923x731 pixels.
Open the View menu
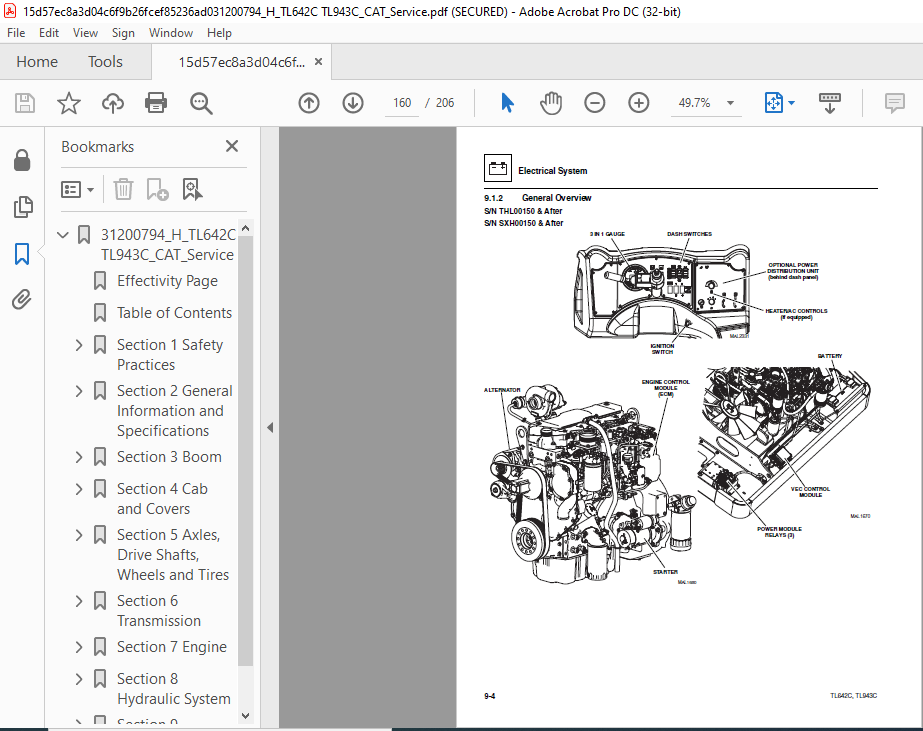coord(85,33)
